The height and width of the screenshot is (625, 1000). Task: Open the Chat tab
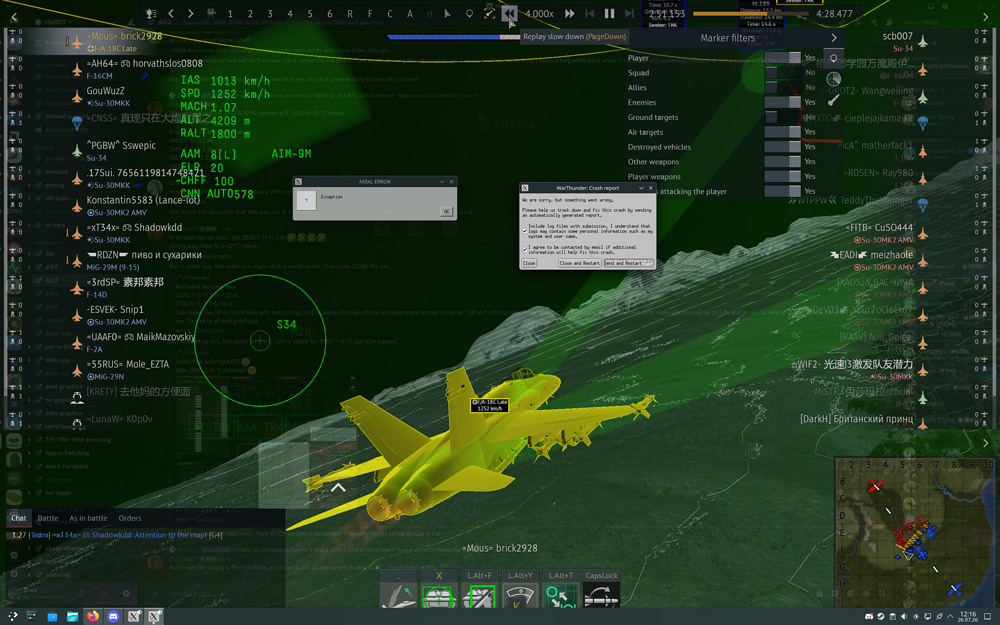click(18, 518)
